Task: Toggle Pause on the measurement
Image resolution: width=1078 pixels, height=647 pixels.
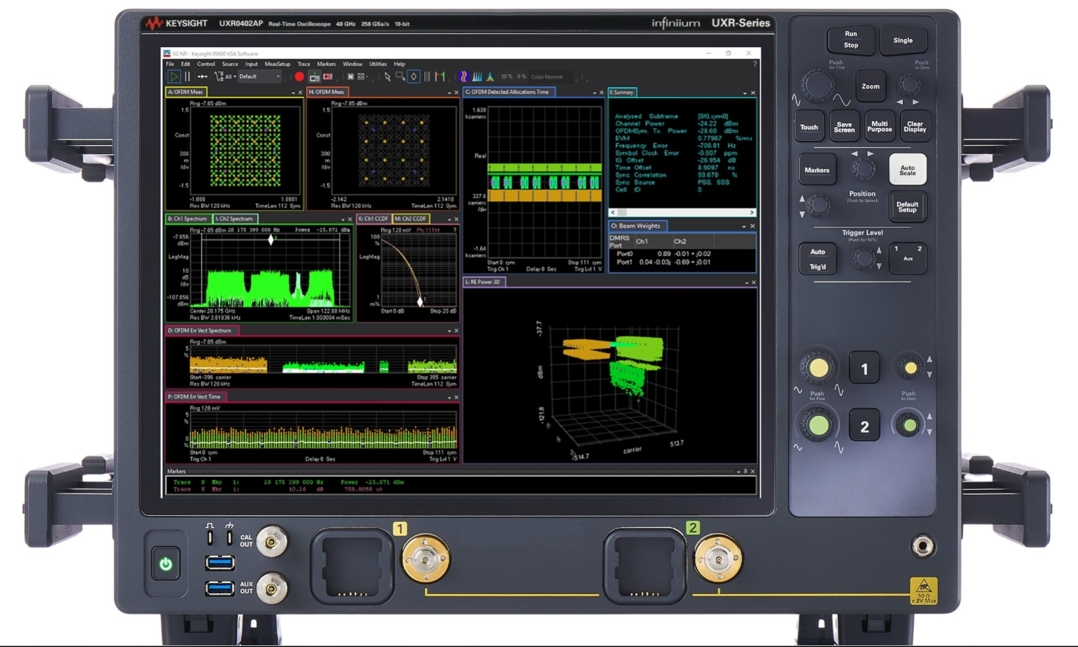Action: [186, 77]
